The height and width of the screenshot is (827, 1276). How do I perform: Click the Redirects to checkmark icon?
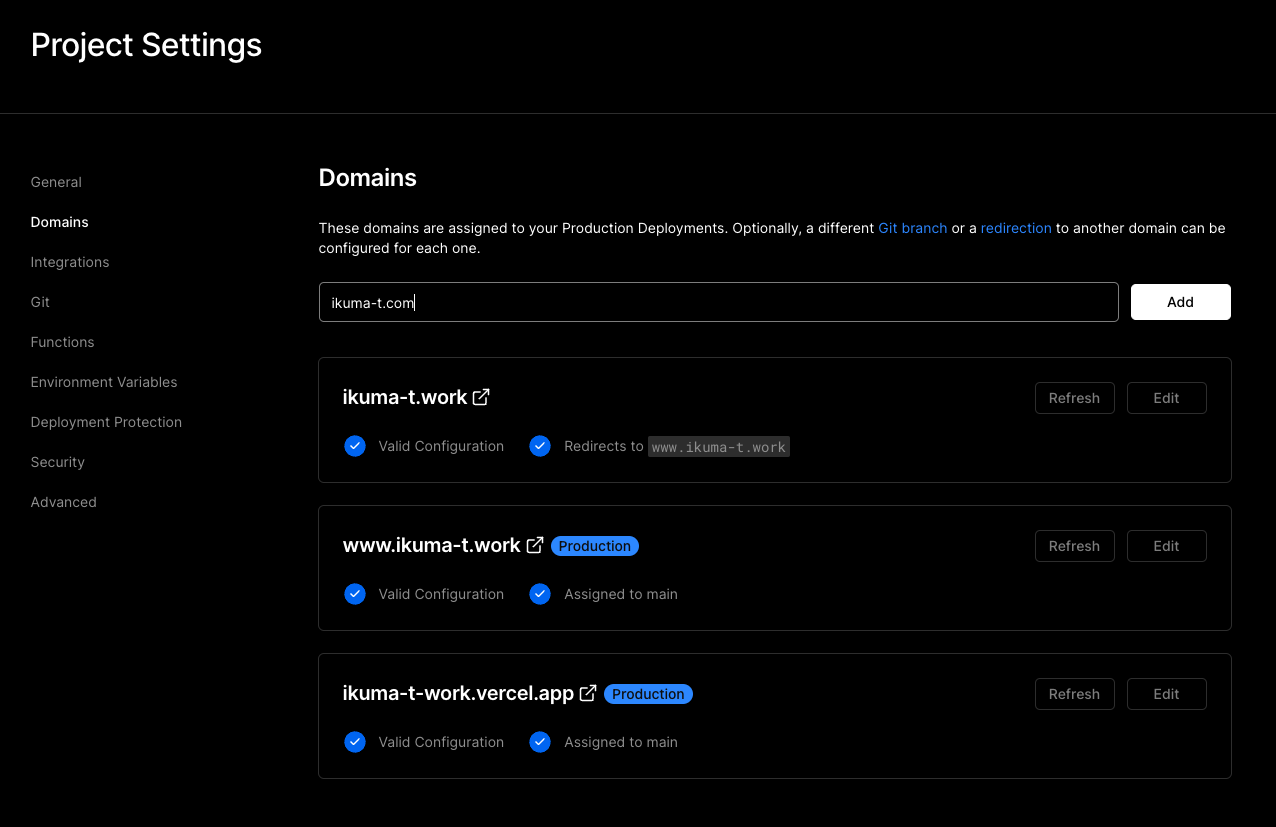(540, 446)
